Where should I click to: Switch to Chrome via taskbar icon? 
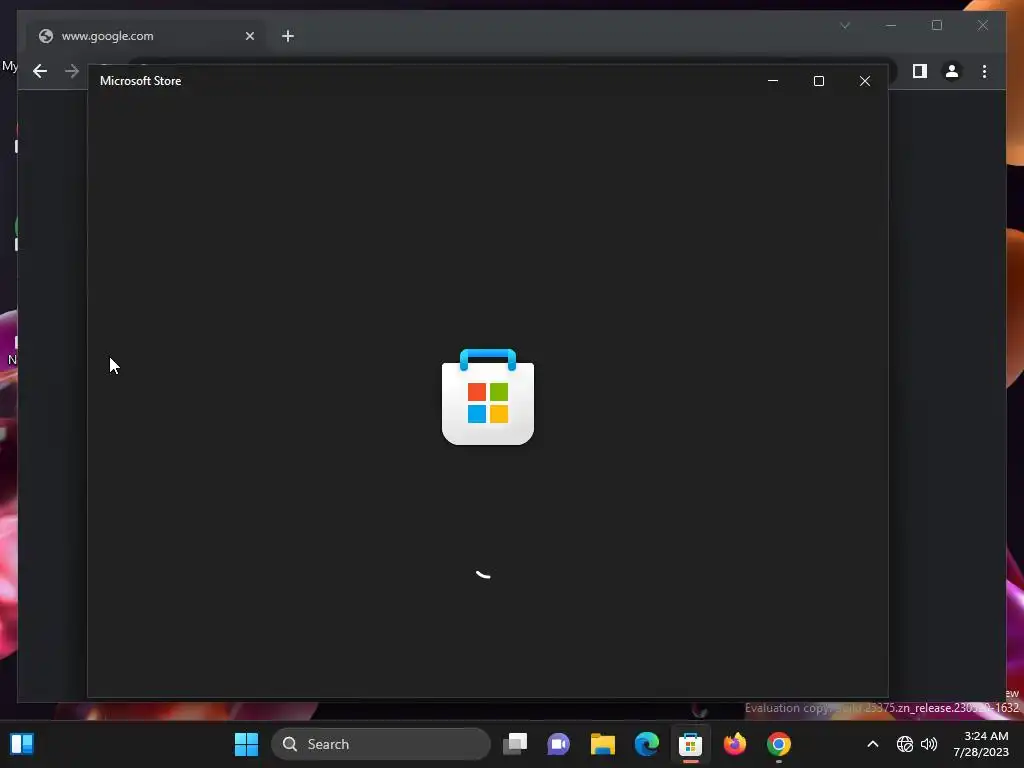click(x=778, y=744)
